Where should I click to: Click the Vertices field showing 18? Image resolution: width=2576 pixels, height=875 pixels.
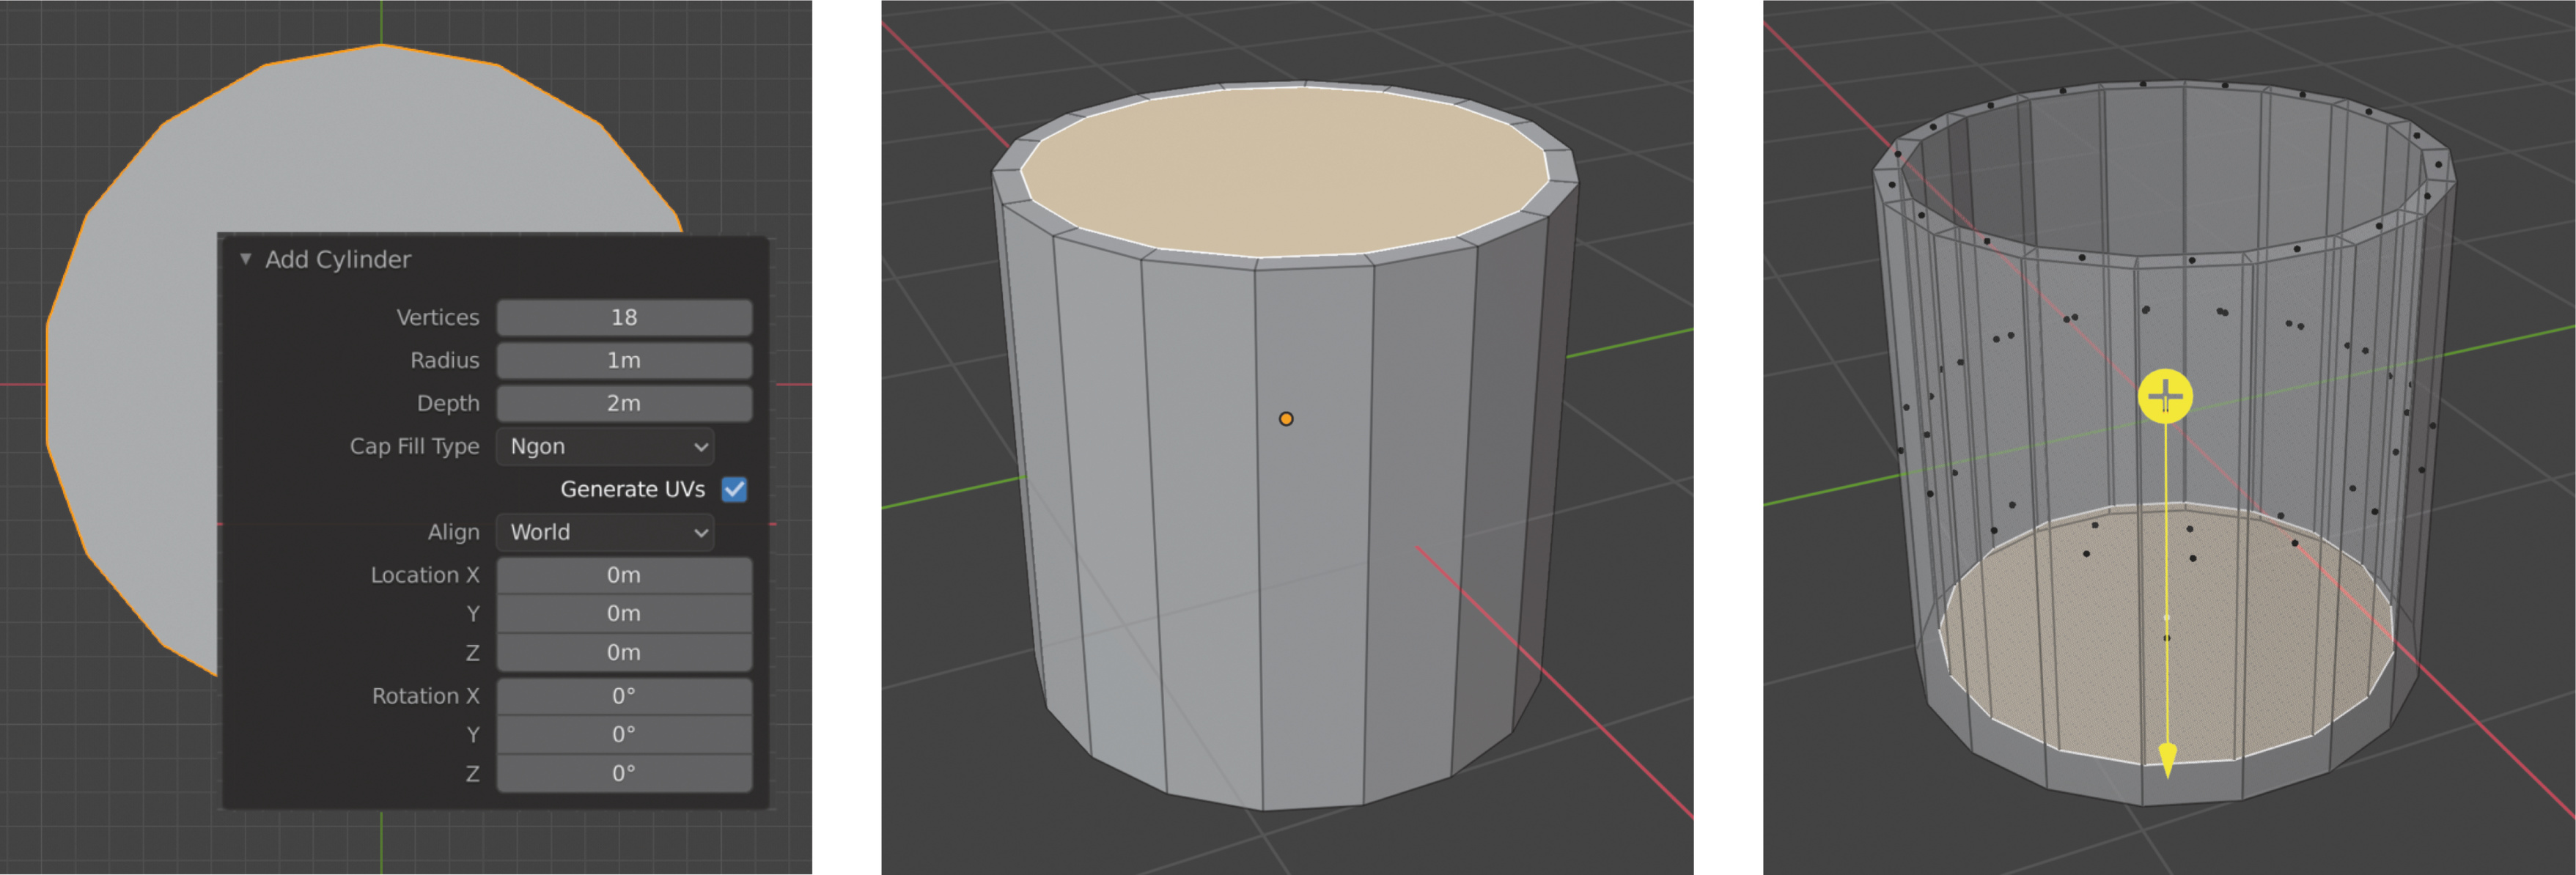(x=623, y=317)
